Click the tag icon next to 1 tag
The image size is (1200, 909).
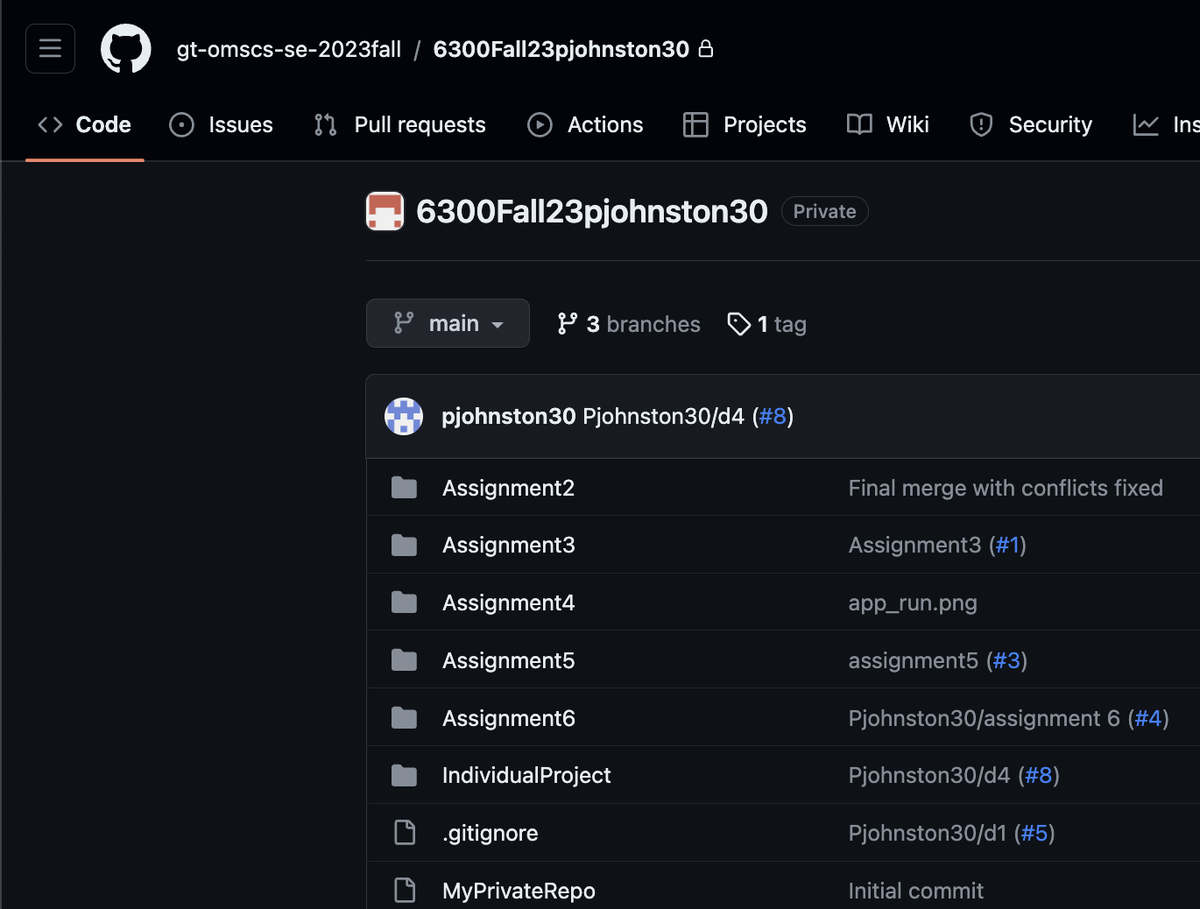pos(739,324)
